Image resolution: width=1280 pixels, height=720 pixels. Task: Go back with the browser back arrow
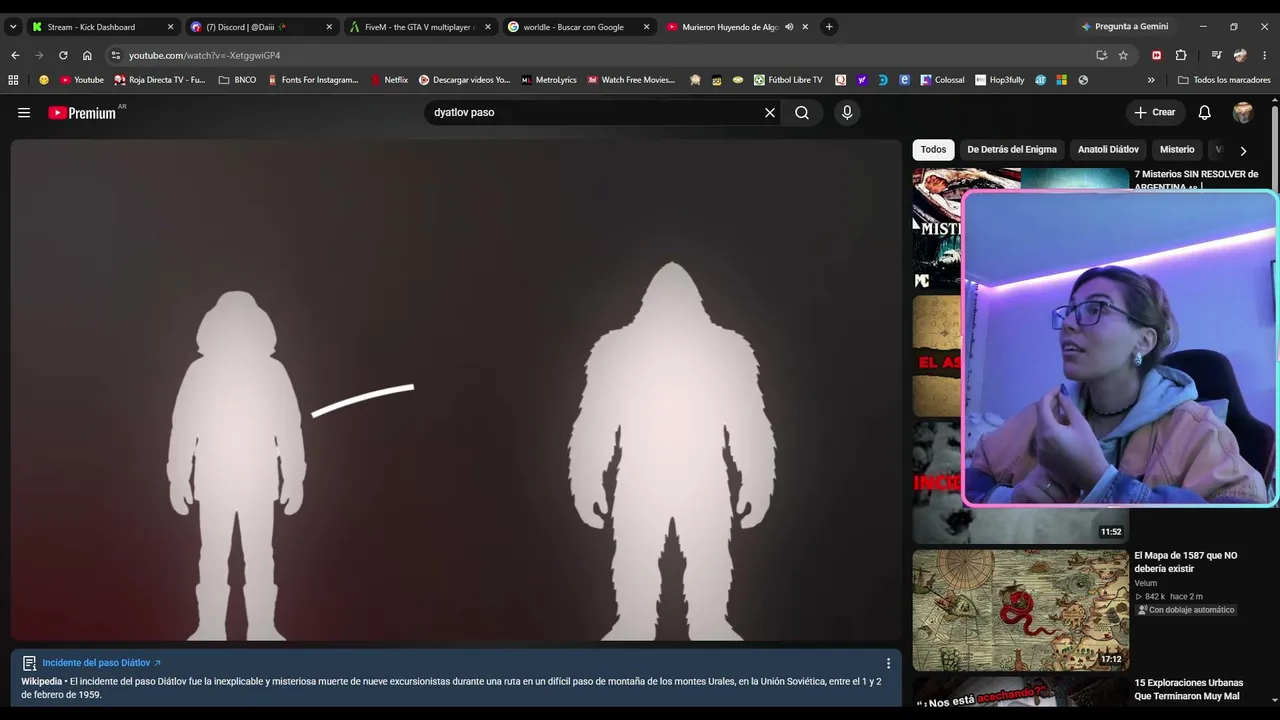pyautogui.click(x=15, y=55)
